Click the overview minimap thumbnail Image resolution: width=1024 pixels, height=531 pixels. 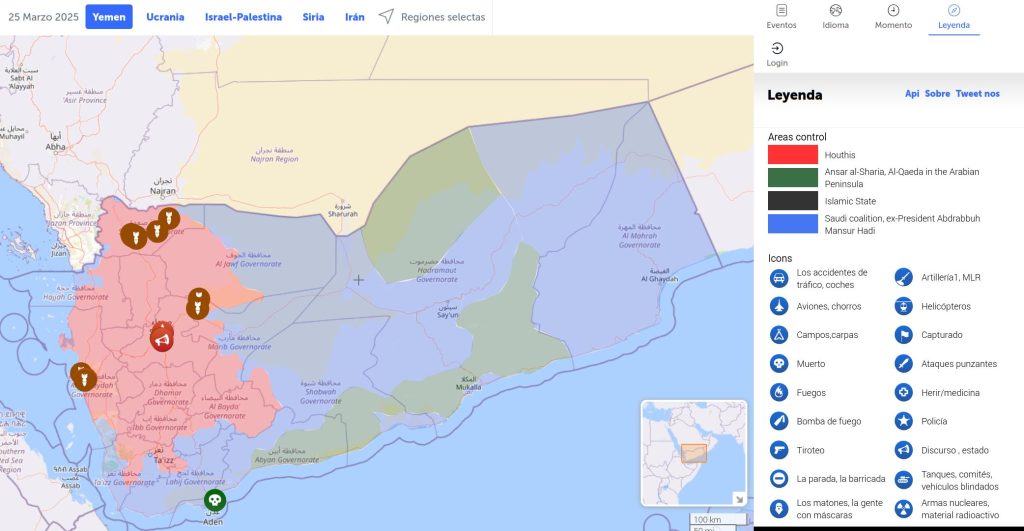coord(694,453)
